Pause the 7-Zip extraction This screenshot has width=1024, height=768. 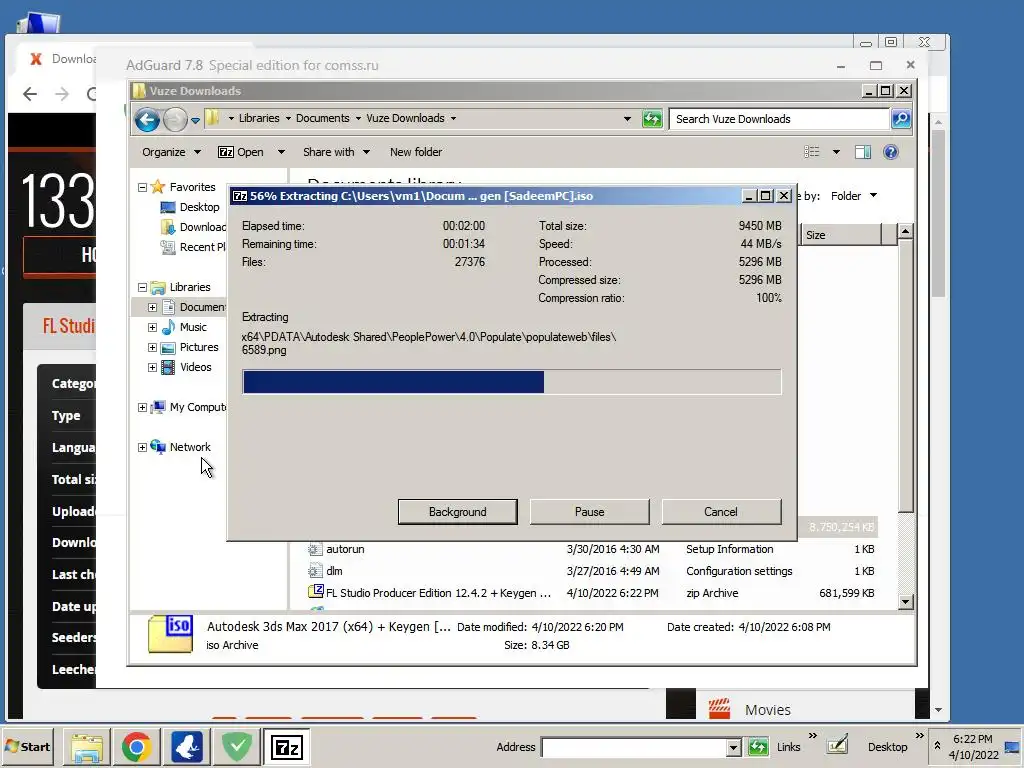click(590, 512)
